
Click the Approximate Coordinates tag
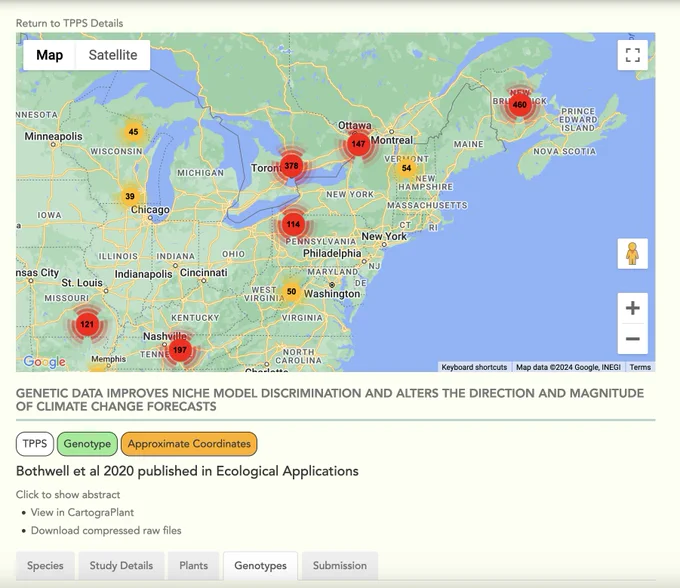(x=189, y=444)
